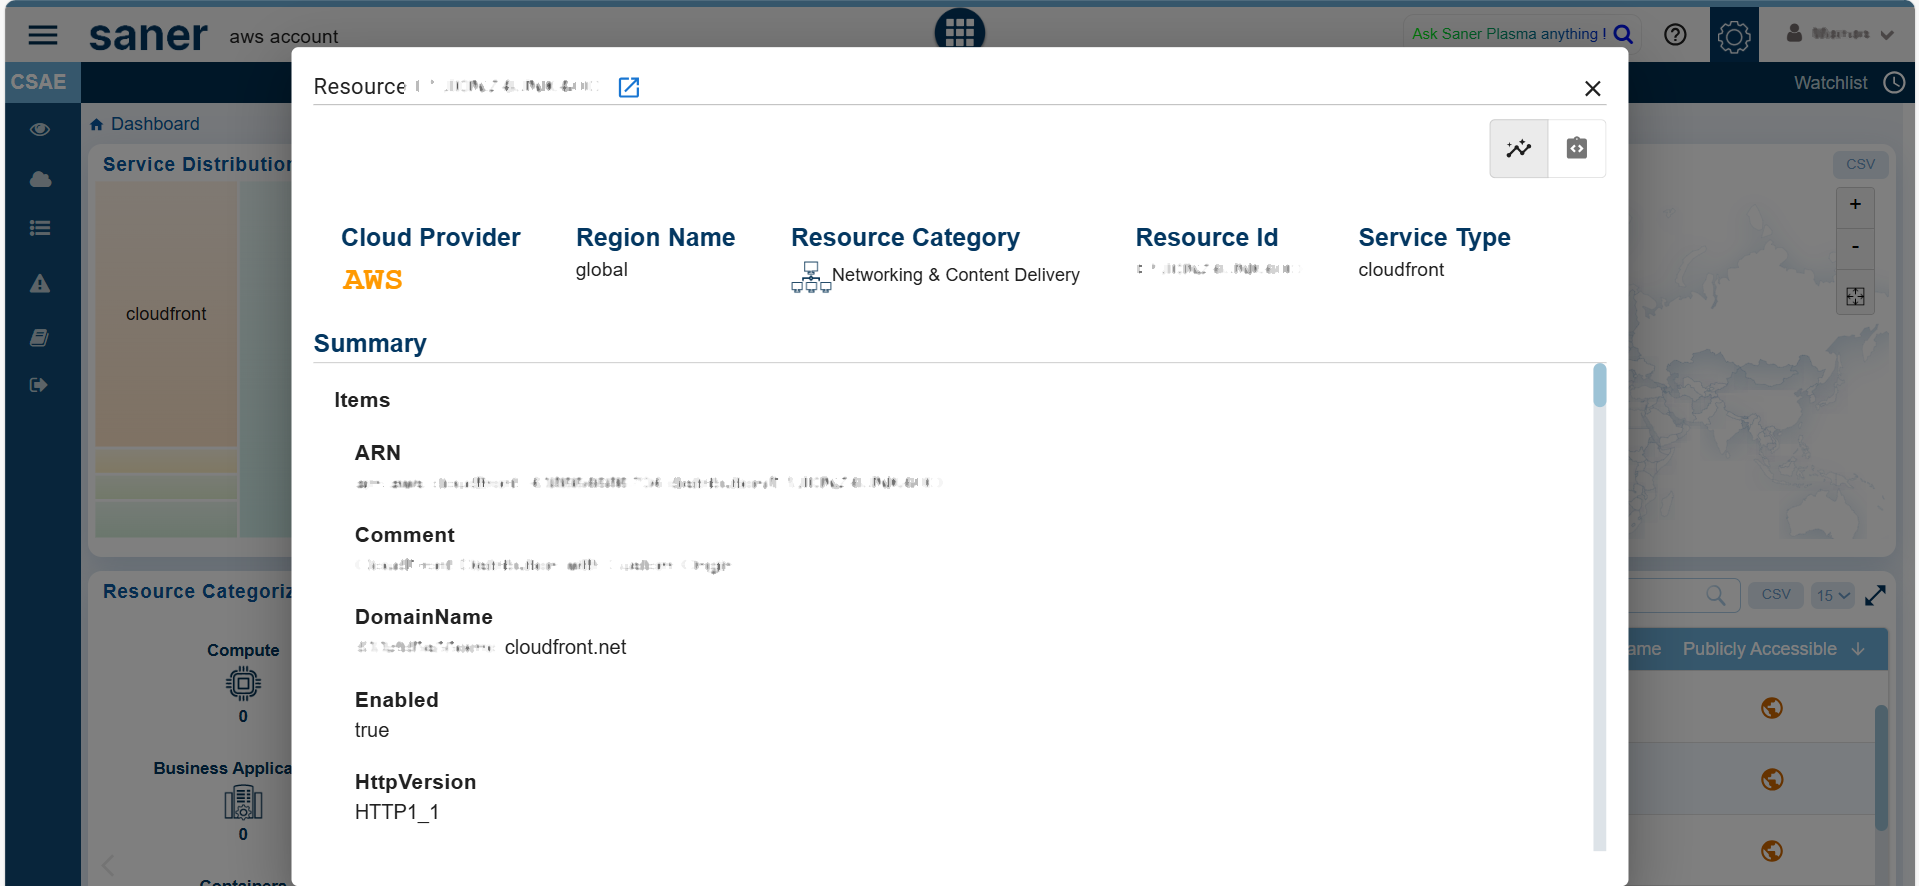The image size is (1919, 886).
Task: Zoom in on the map
Action: [1855, 205]
